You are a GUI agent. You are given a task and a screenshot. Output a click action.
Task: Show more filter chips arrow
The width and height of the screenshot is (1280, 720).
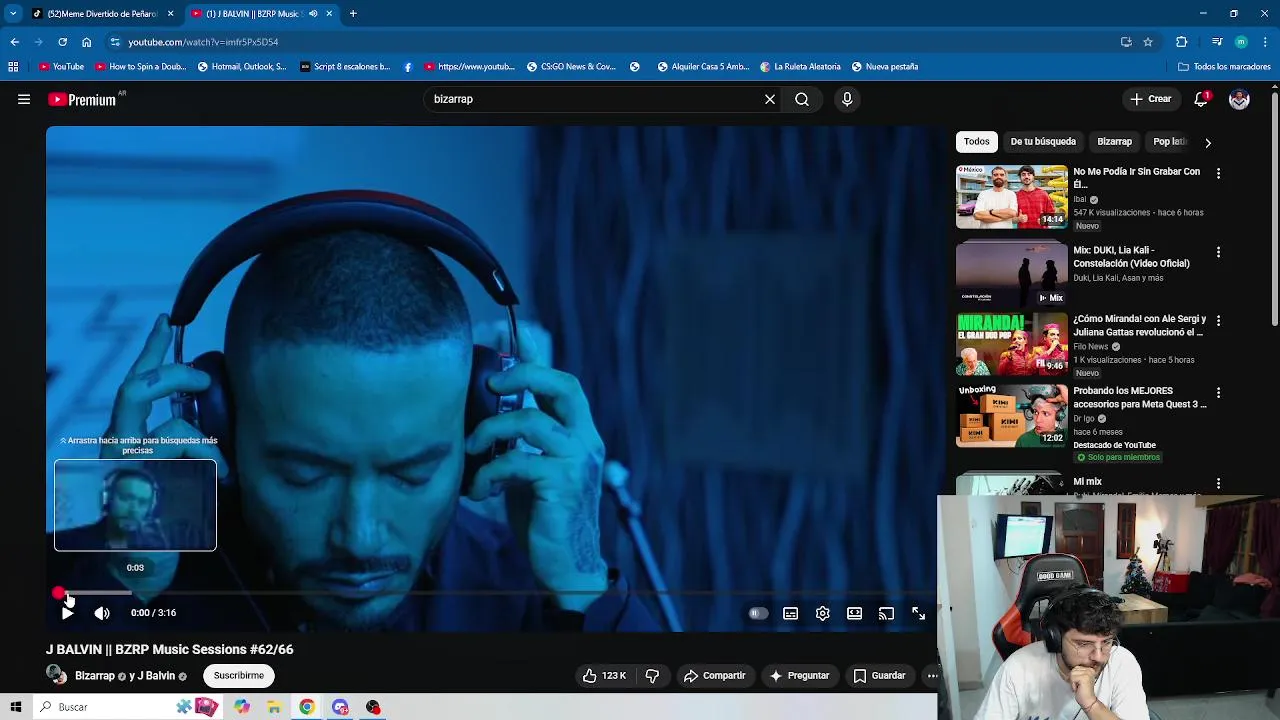(x=1207, y=143)
